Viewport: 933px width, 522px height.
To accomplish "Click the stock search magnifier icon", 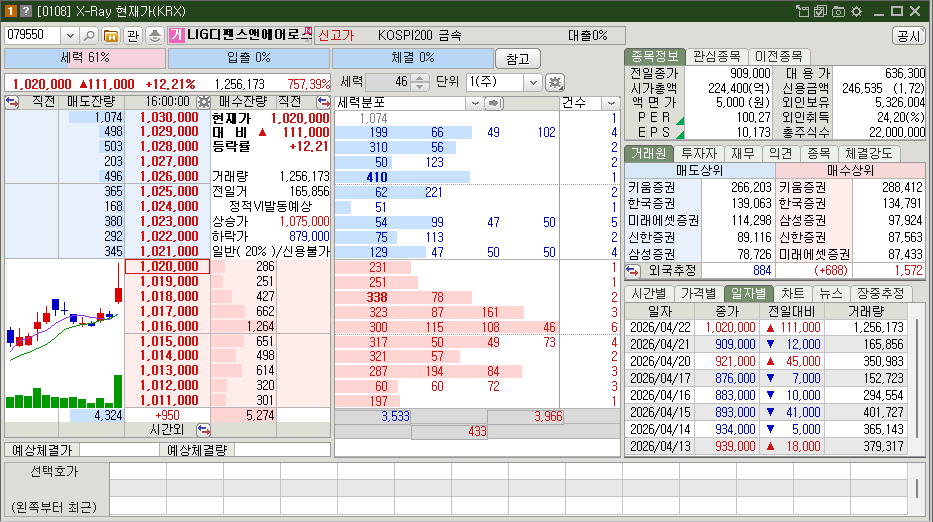I will pos(89,36).
